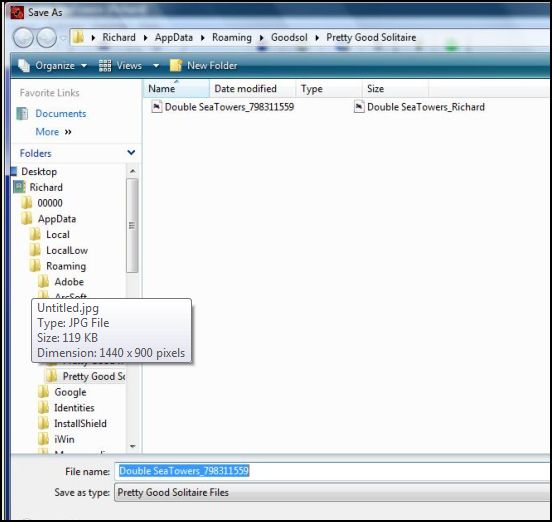Click the address bar folder icon

(x=78, y=37)
